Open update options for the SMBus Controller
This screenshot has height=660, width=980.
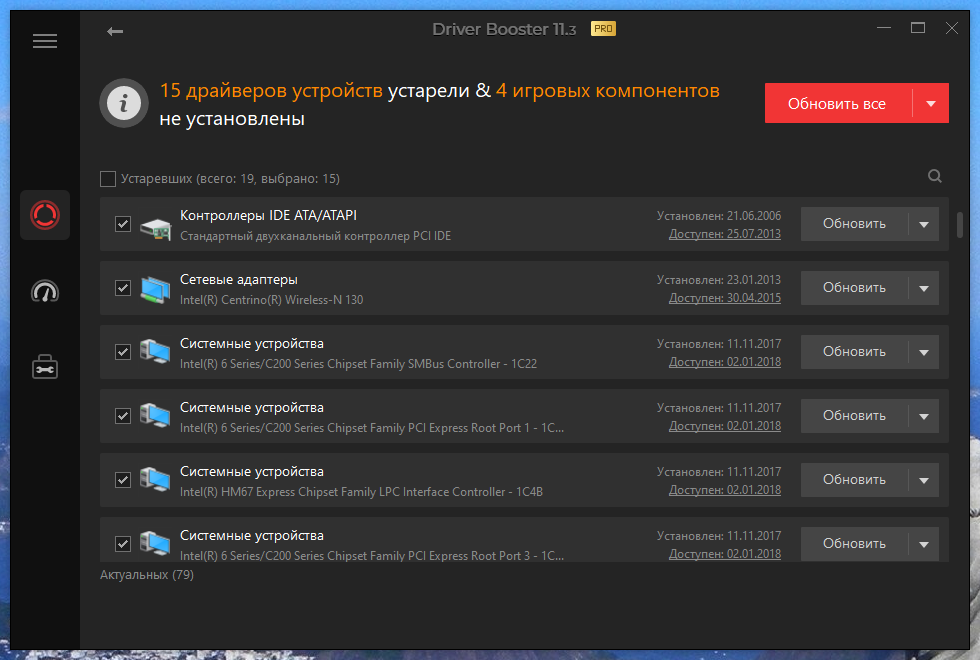[924, 352]
